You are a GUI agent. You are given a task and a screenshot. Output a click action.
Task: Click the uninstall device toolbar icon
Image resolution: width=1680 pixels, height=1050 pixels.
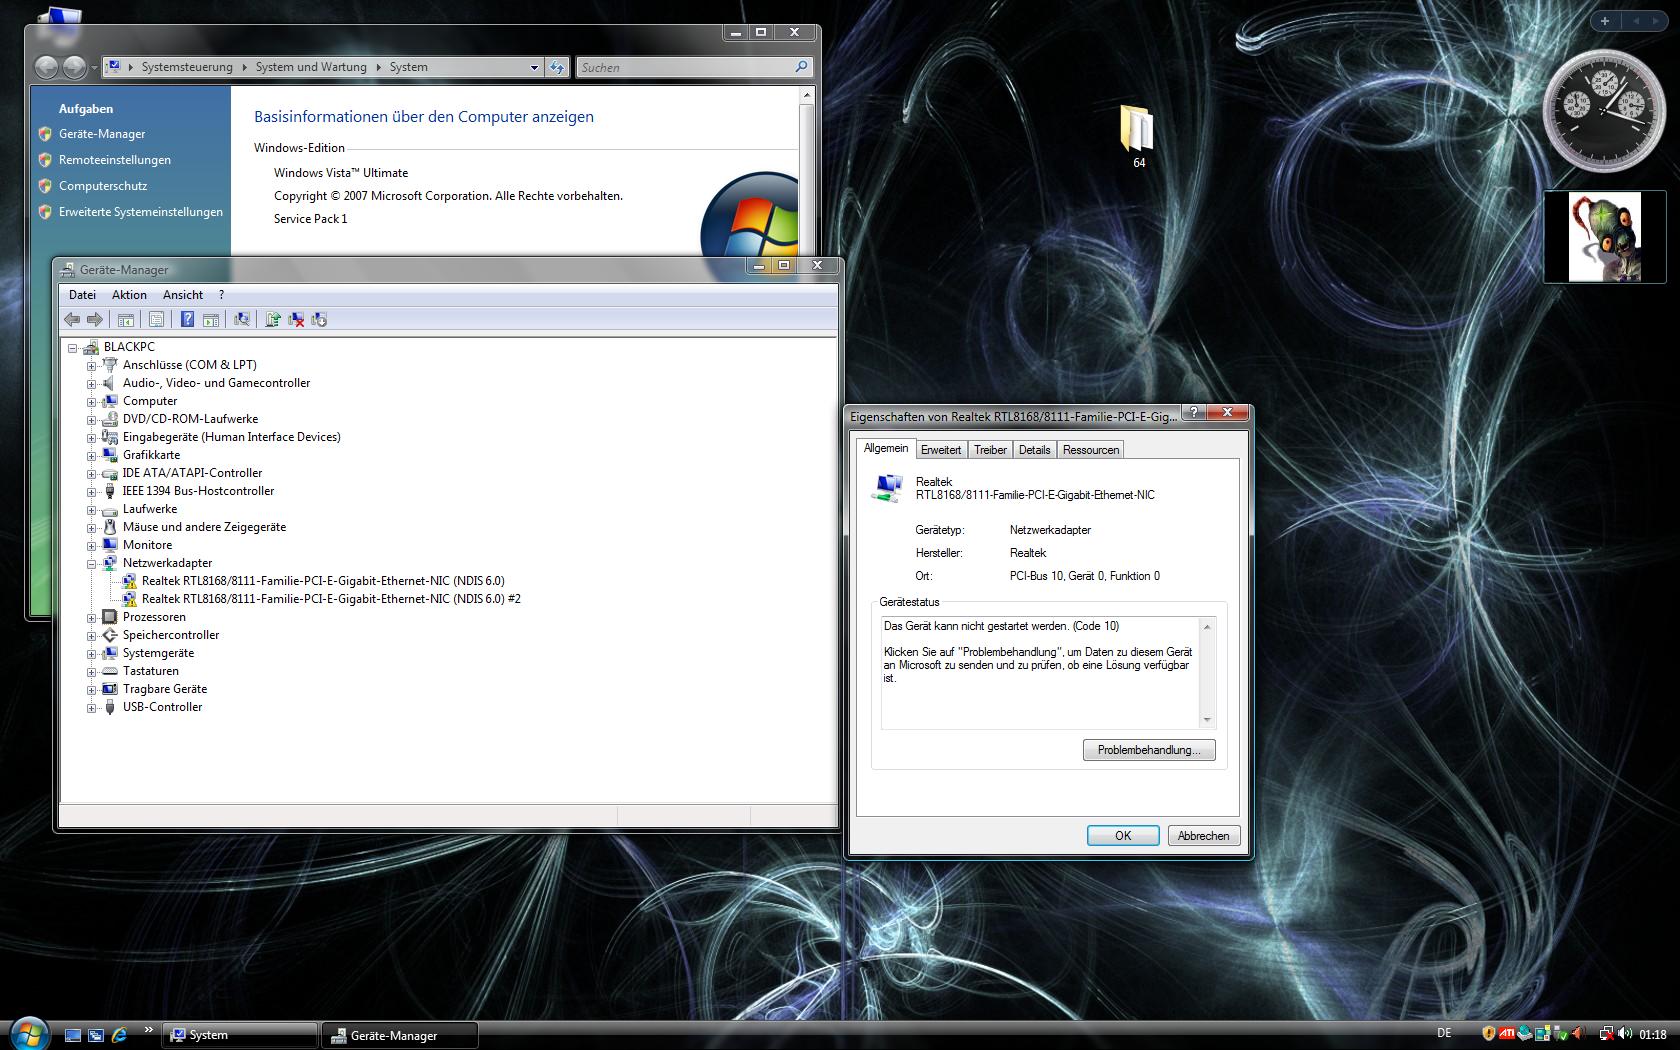296,320
